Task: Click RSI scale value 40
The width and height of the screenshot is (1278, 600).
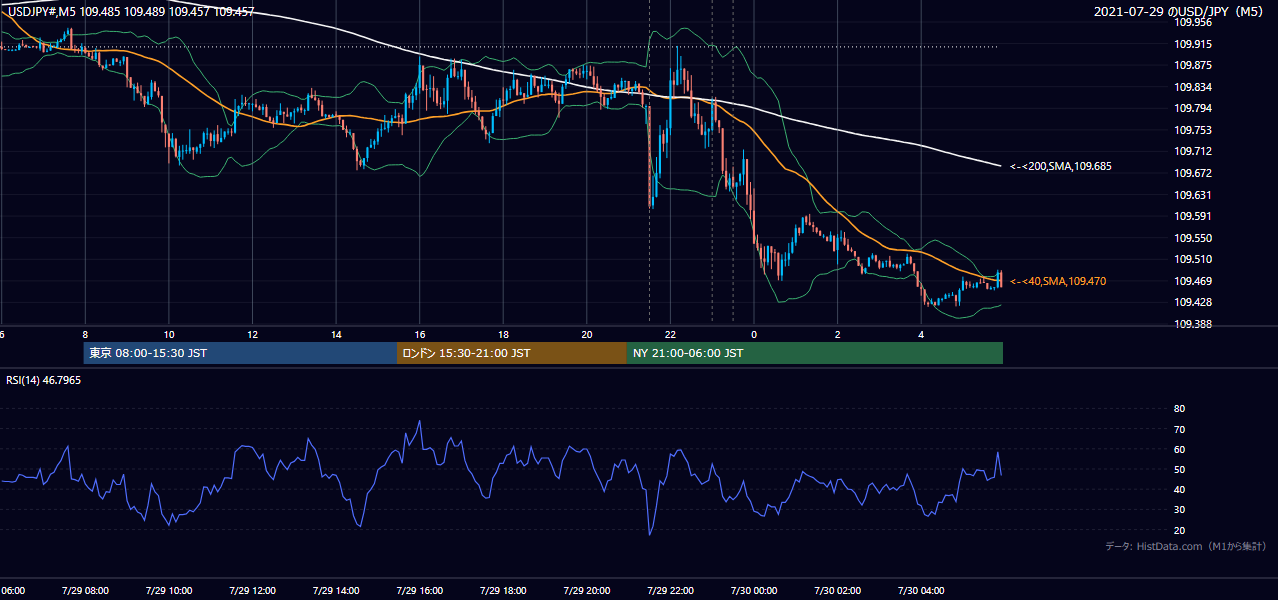Action: click(1179, 489)
